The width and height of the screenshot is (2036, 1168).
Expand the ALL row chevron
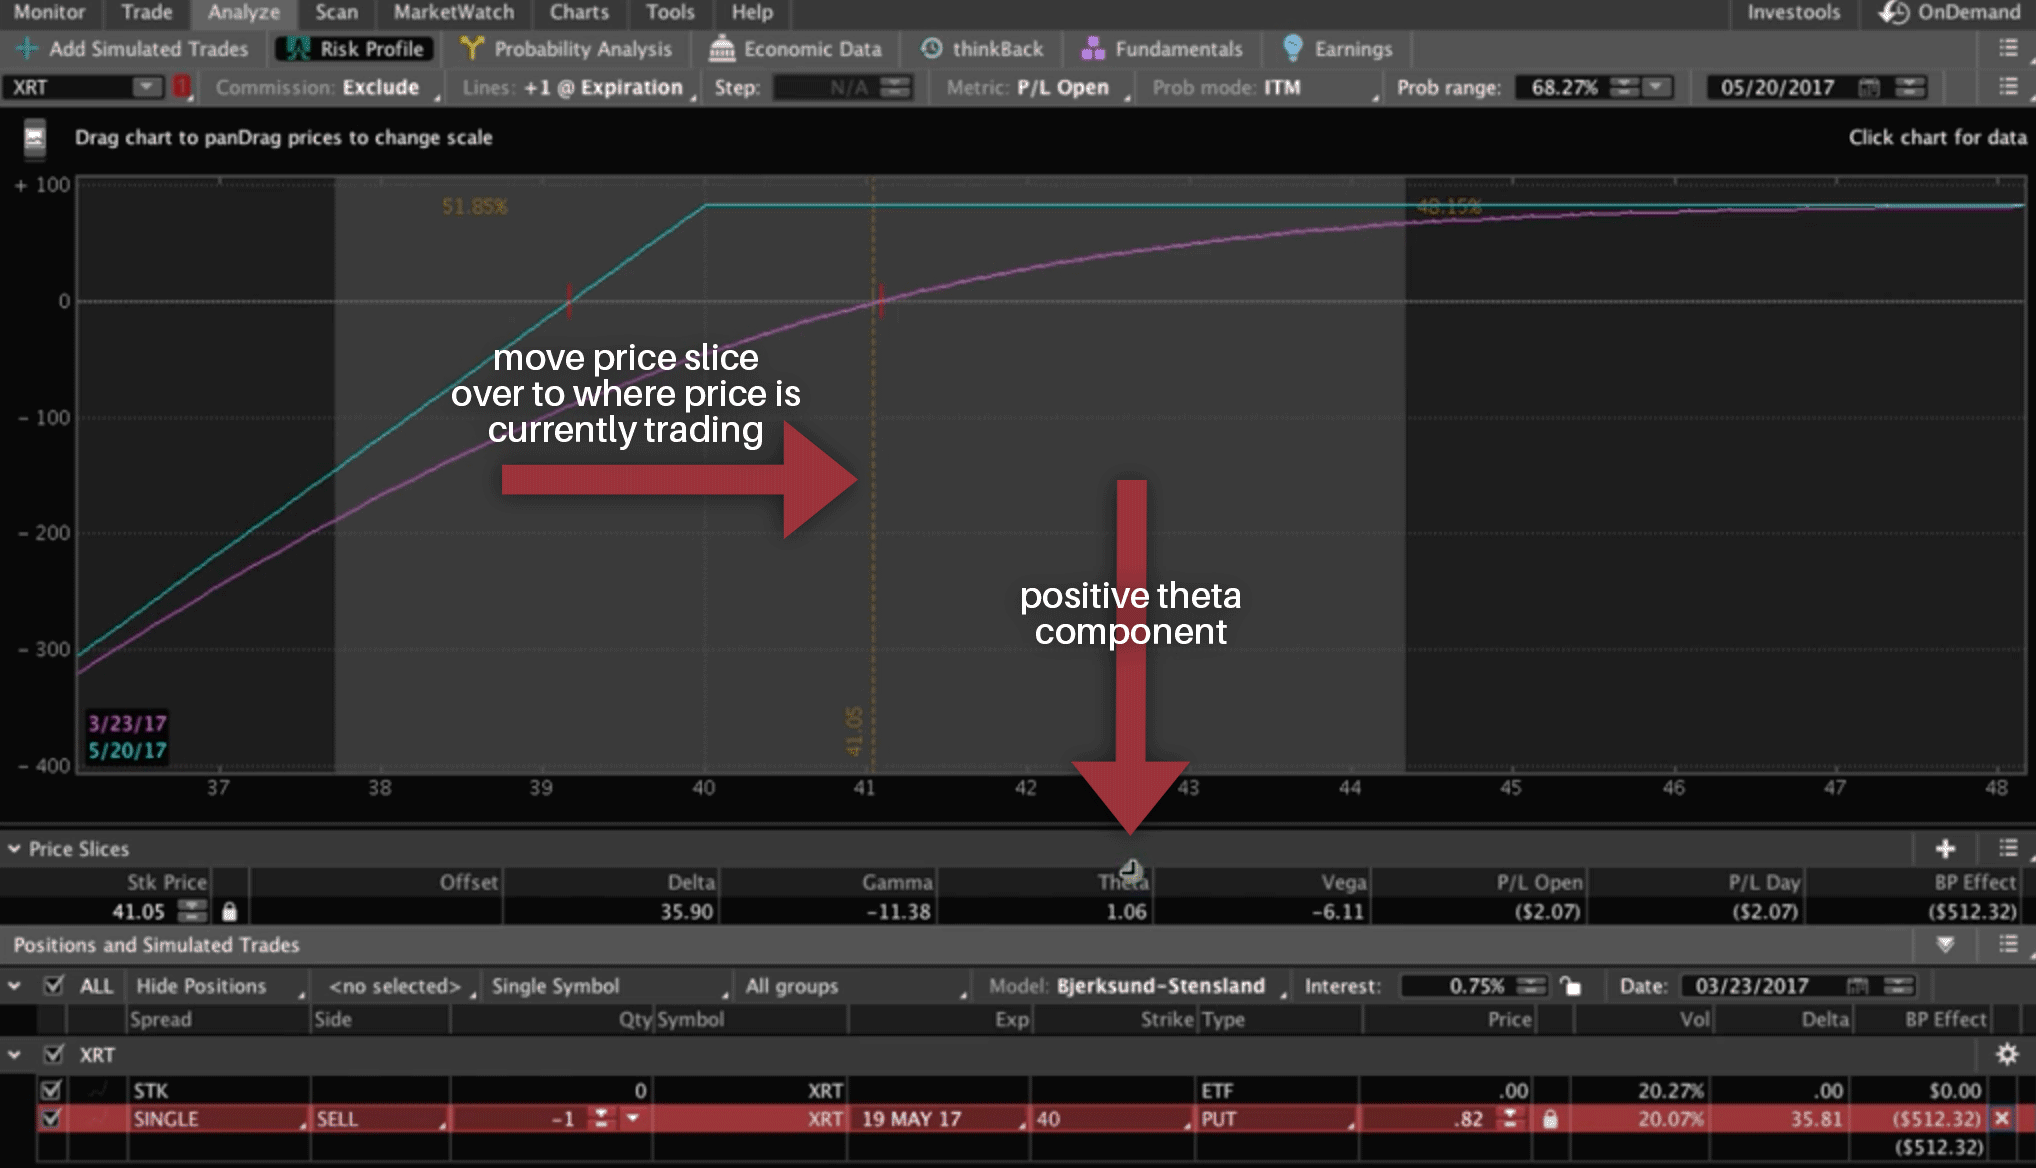[x=14, y=986]
